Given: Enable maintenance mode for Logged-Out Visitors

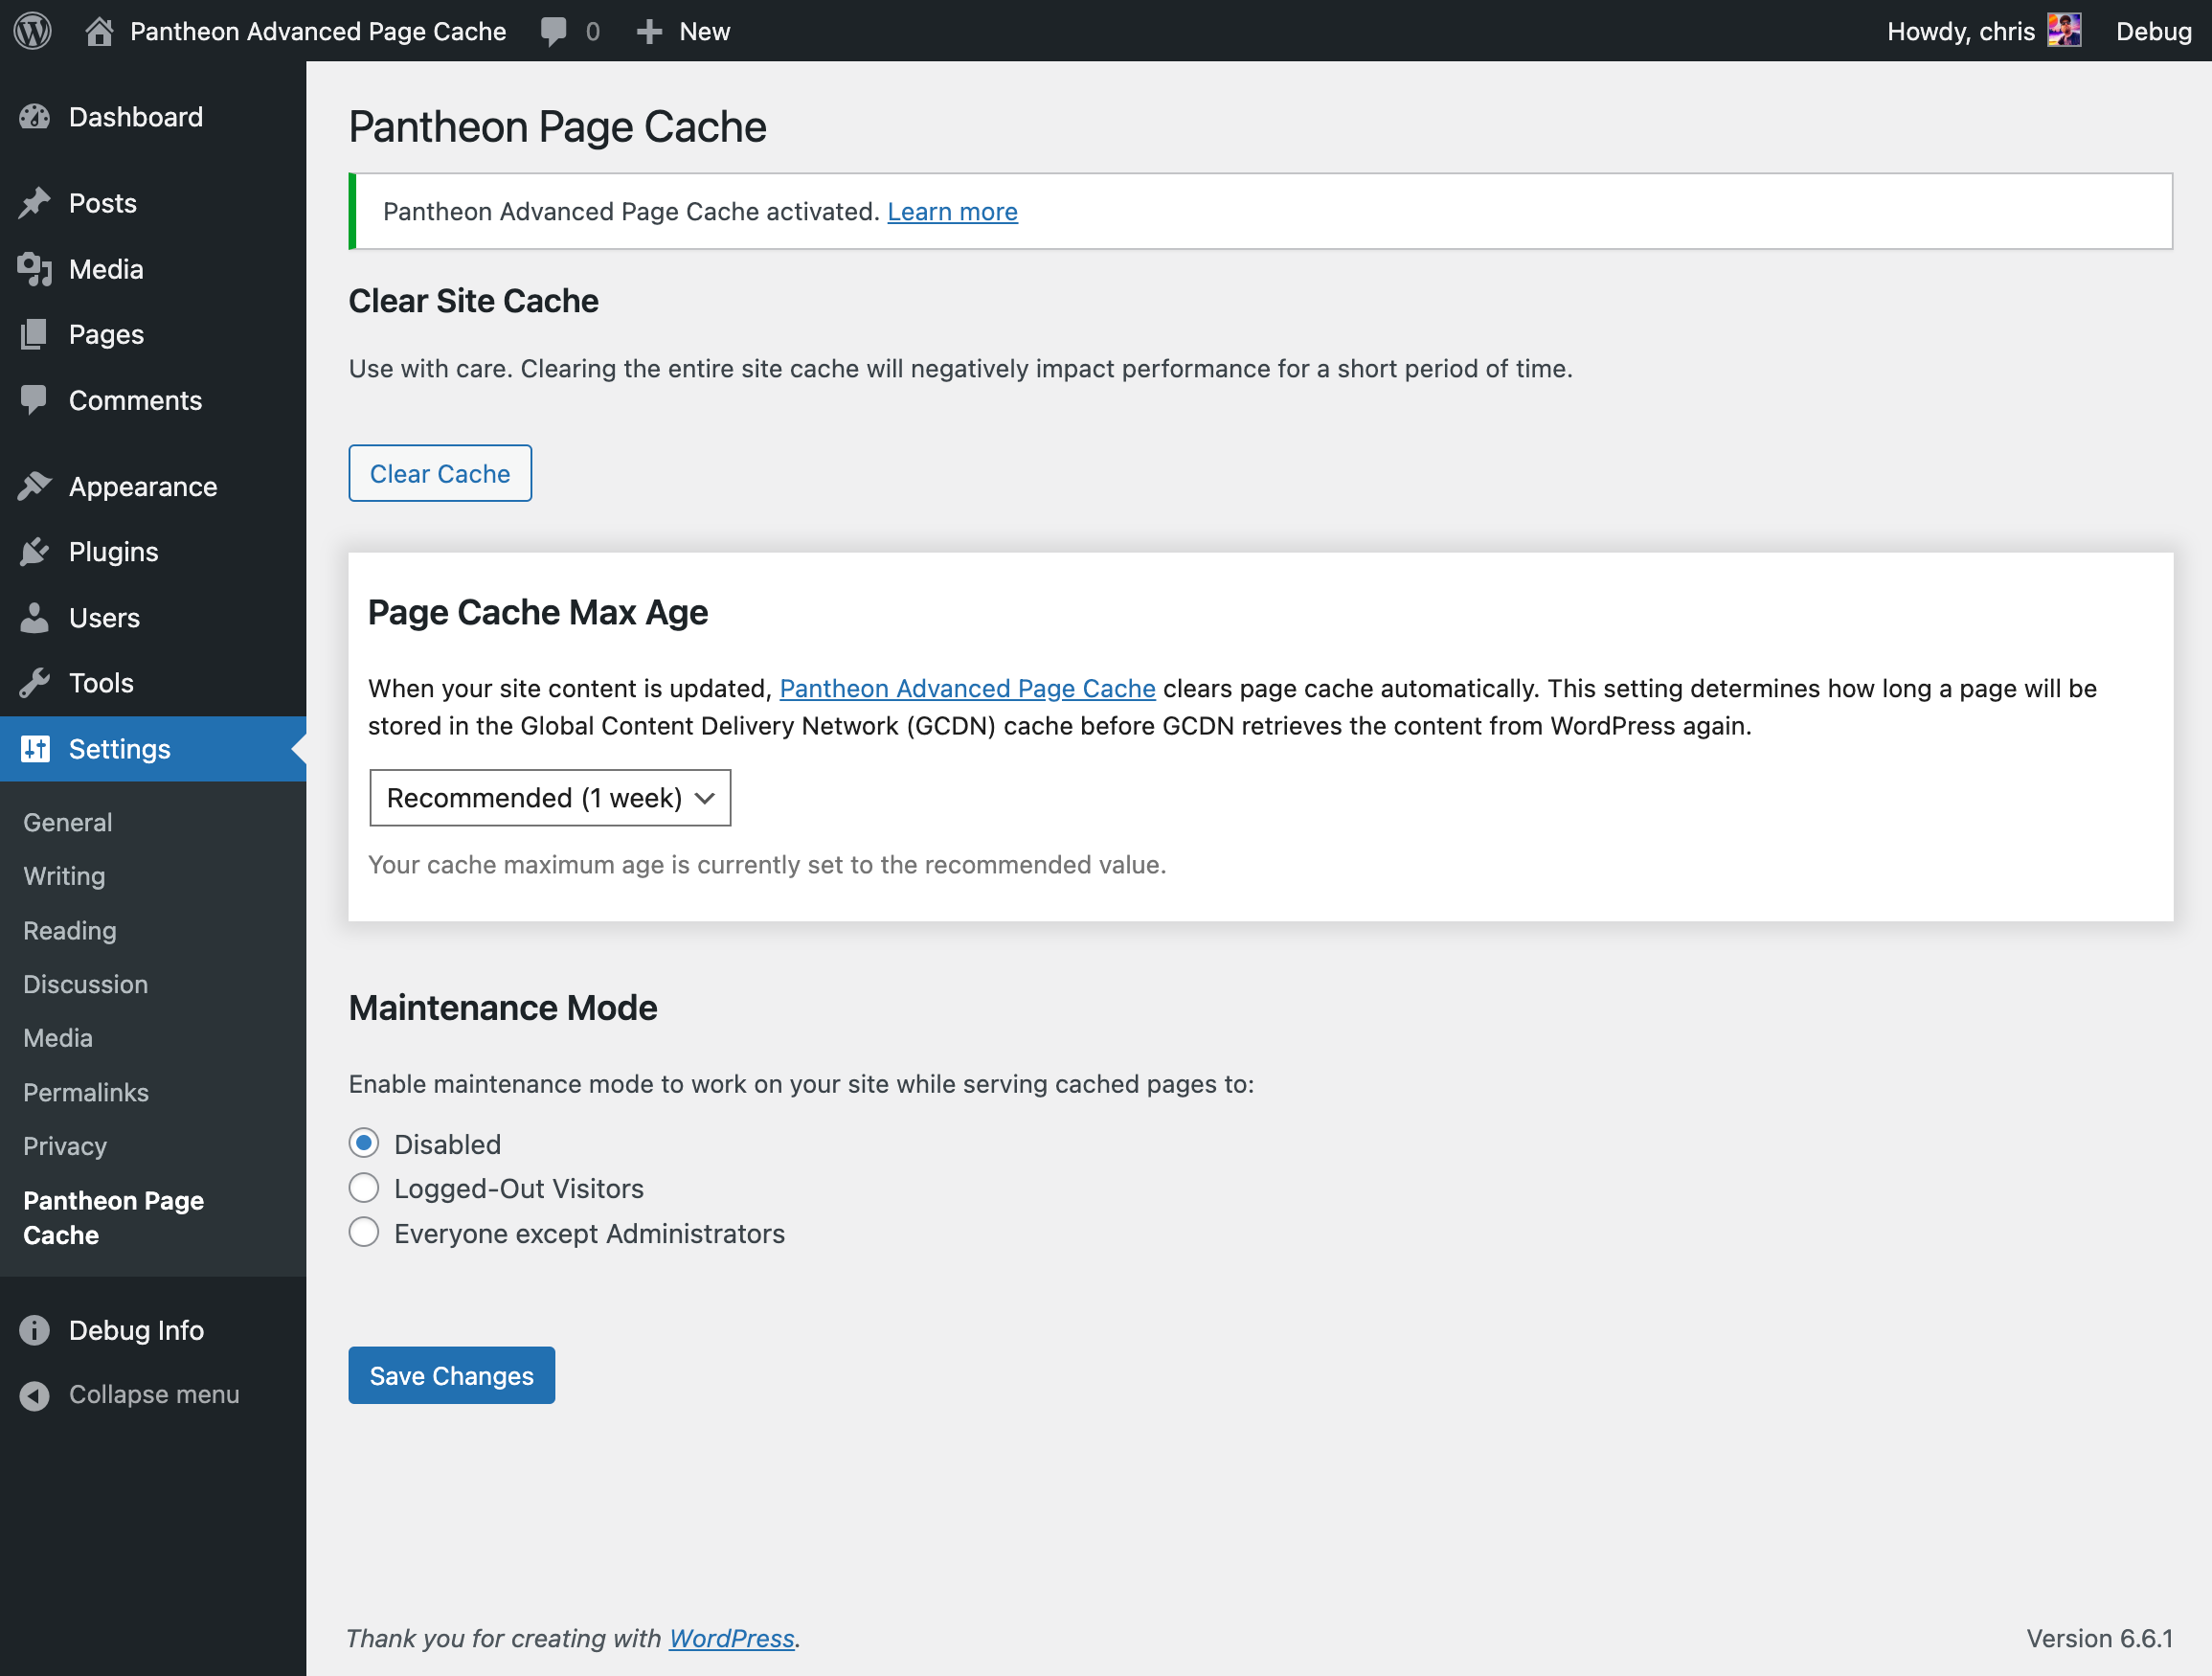Looking at the screenshot, I should tap(364, 1187).
